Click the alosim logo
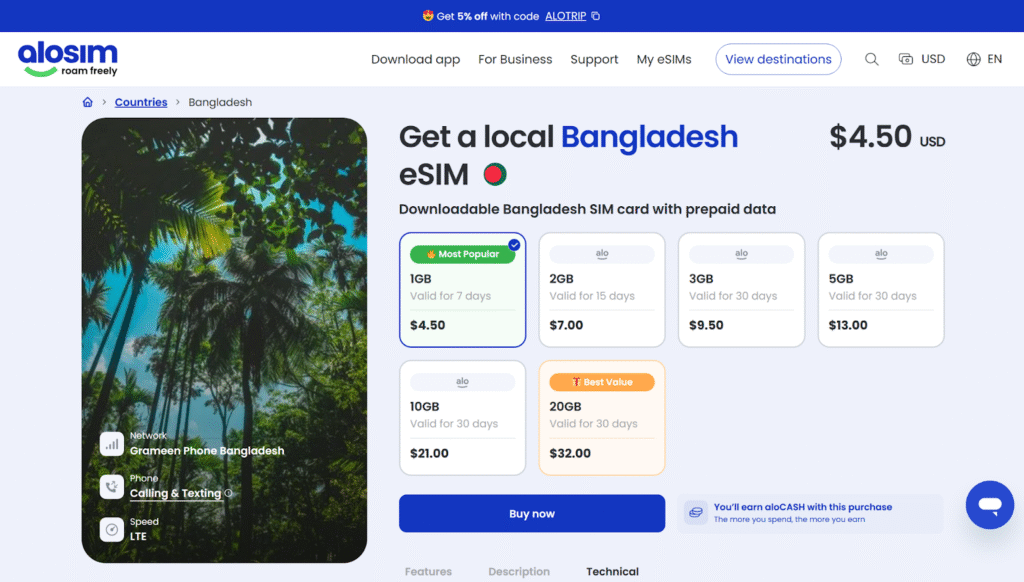The height and width of the screenshot is (582, 1024). click(68, 58)
